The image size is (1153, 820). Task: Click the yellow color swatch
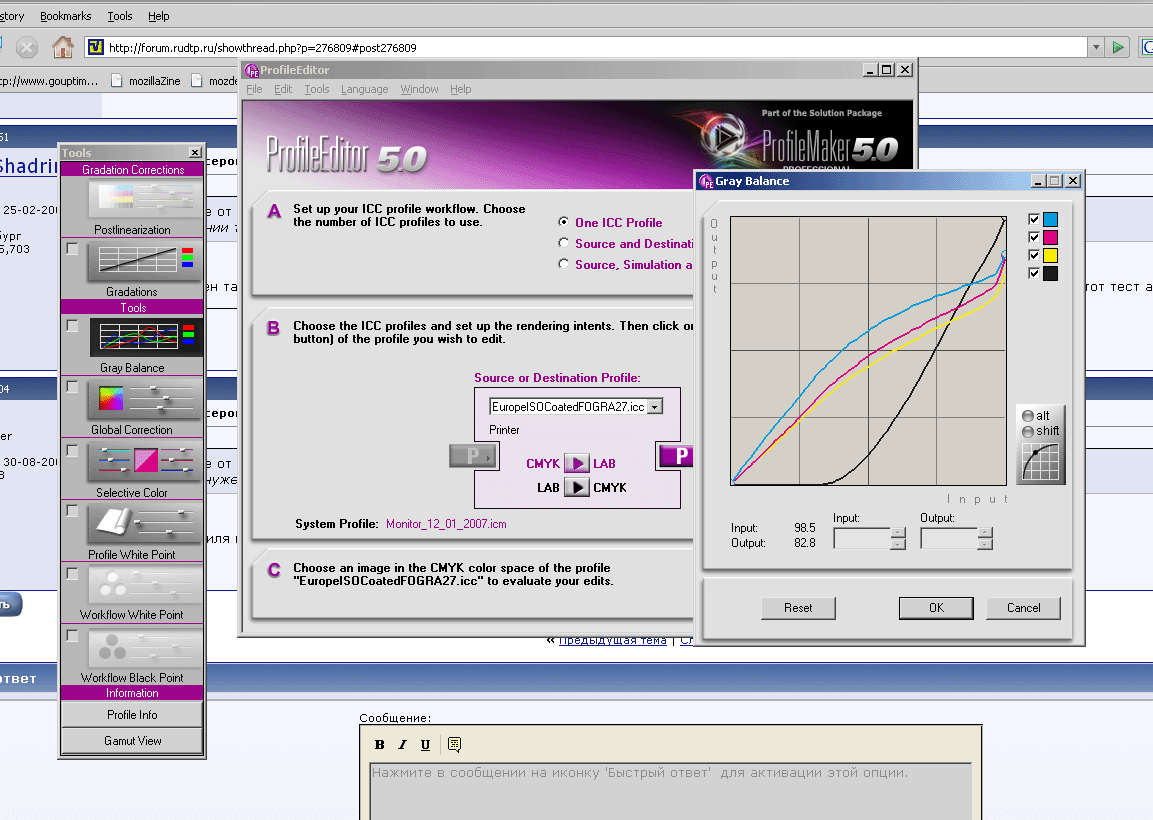pos(1050,255)
